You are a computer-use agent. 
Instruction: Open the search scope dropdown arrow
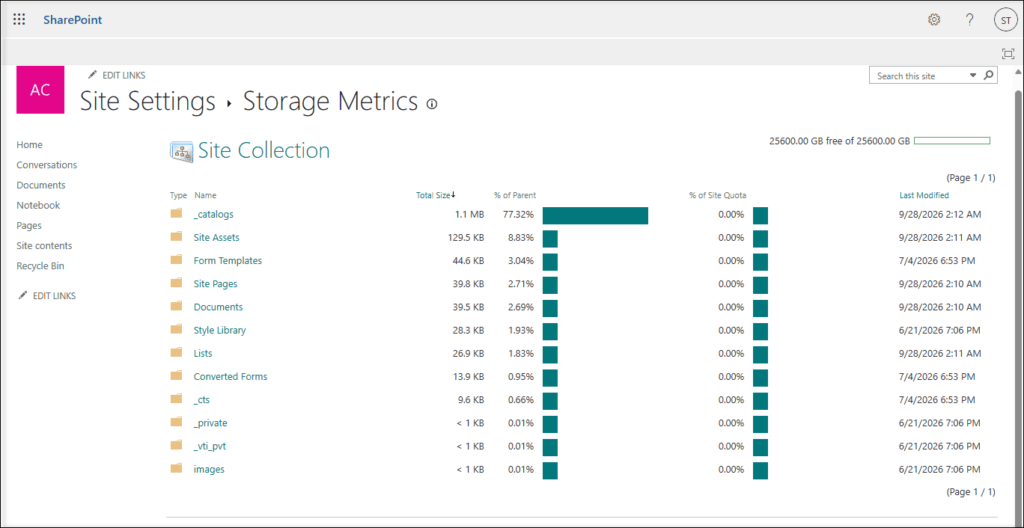[x=973, y=75]
